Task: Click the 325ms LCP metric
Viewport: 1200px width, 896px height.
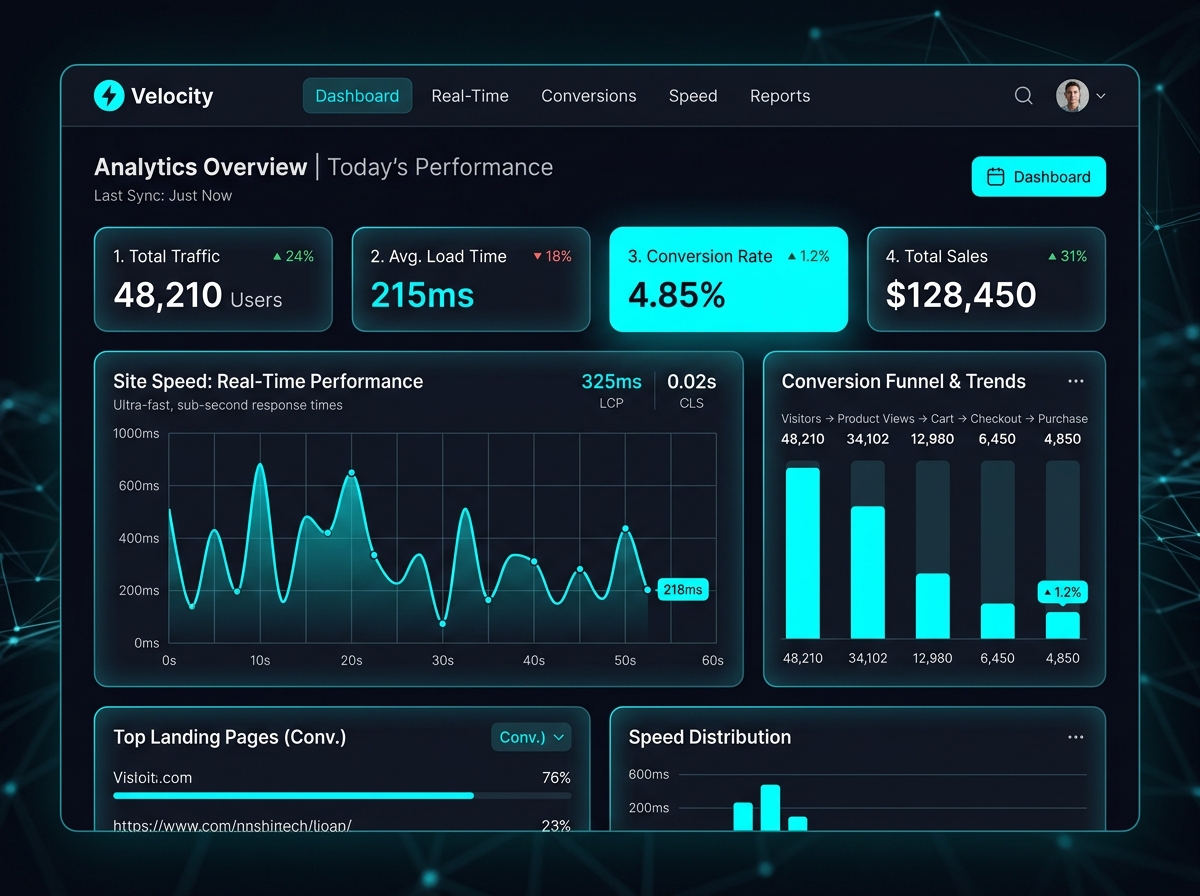Action: (612, 390)
